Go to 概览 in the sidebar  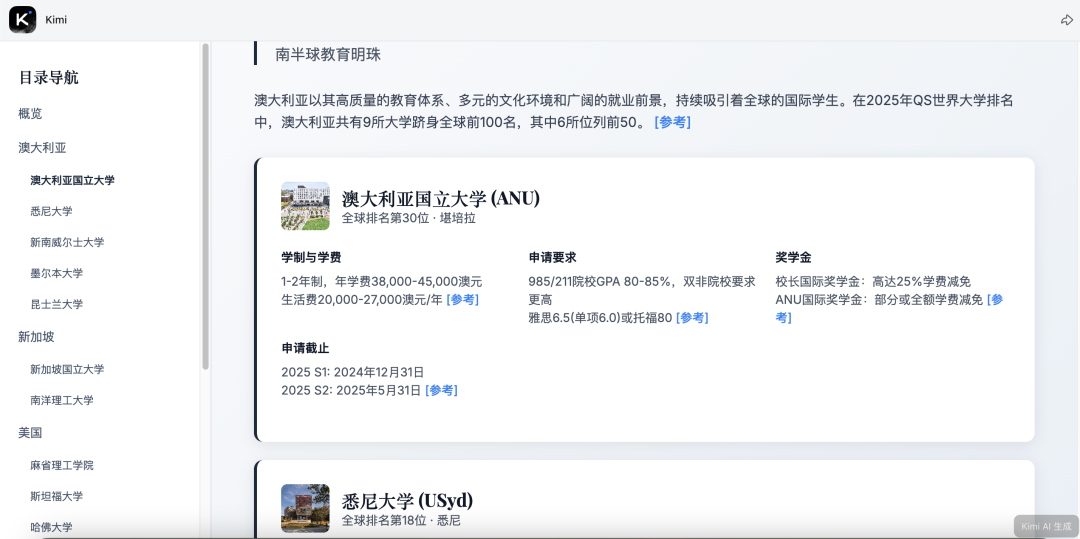(x=31, y=114)
